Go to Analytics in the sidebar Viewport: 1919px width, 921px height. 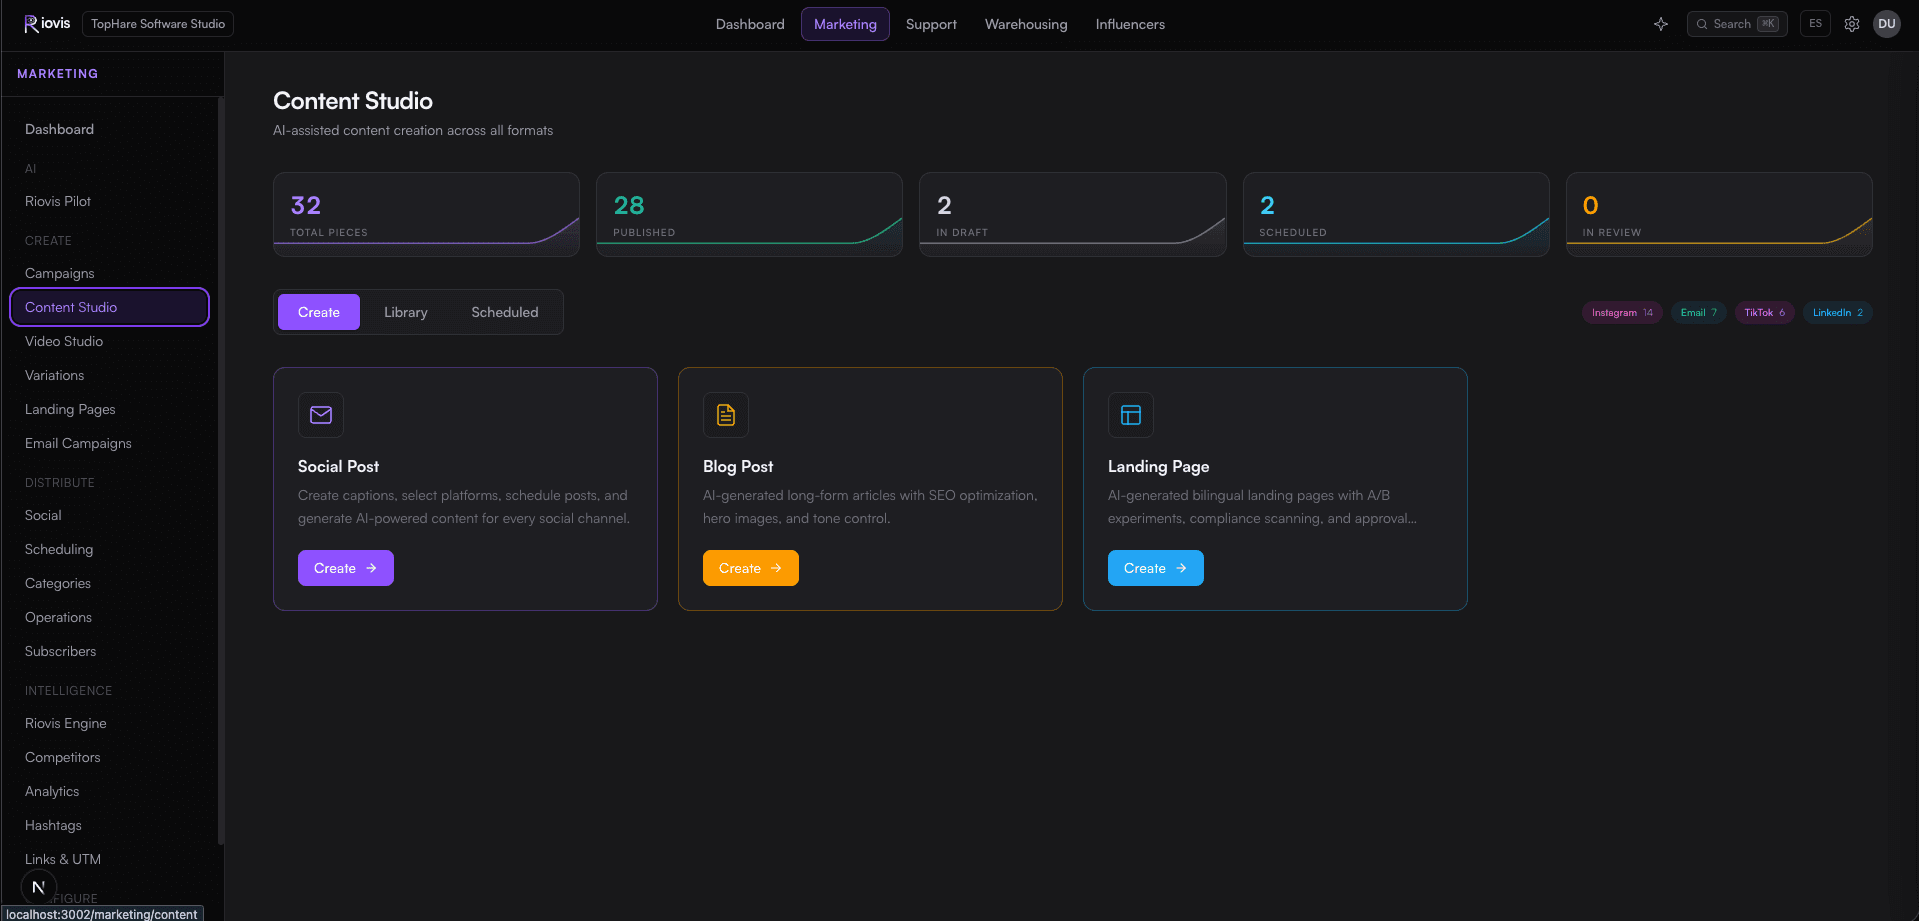pos(109,791)
